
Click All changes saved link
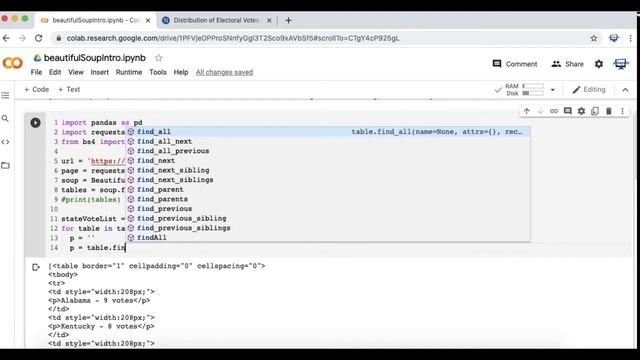[224, 72]
